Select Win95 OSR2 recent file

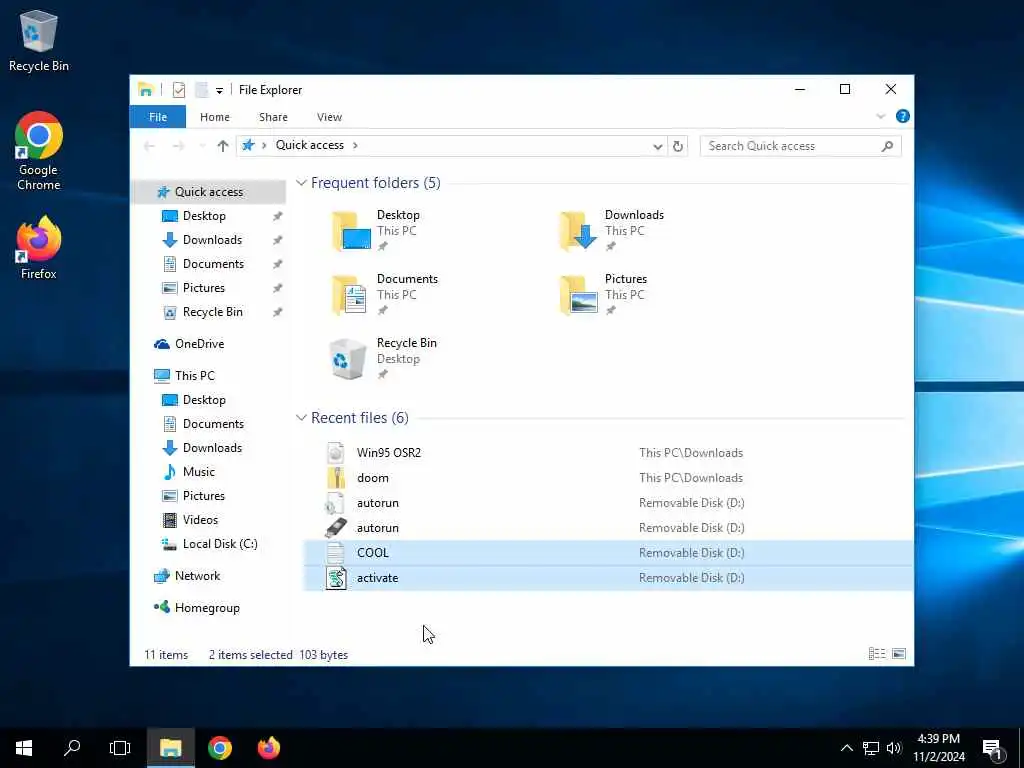click(608, 453)
